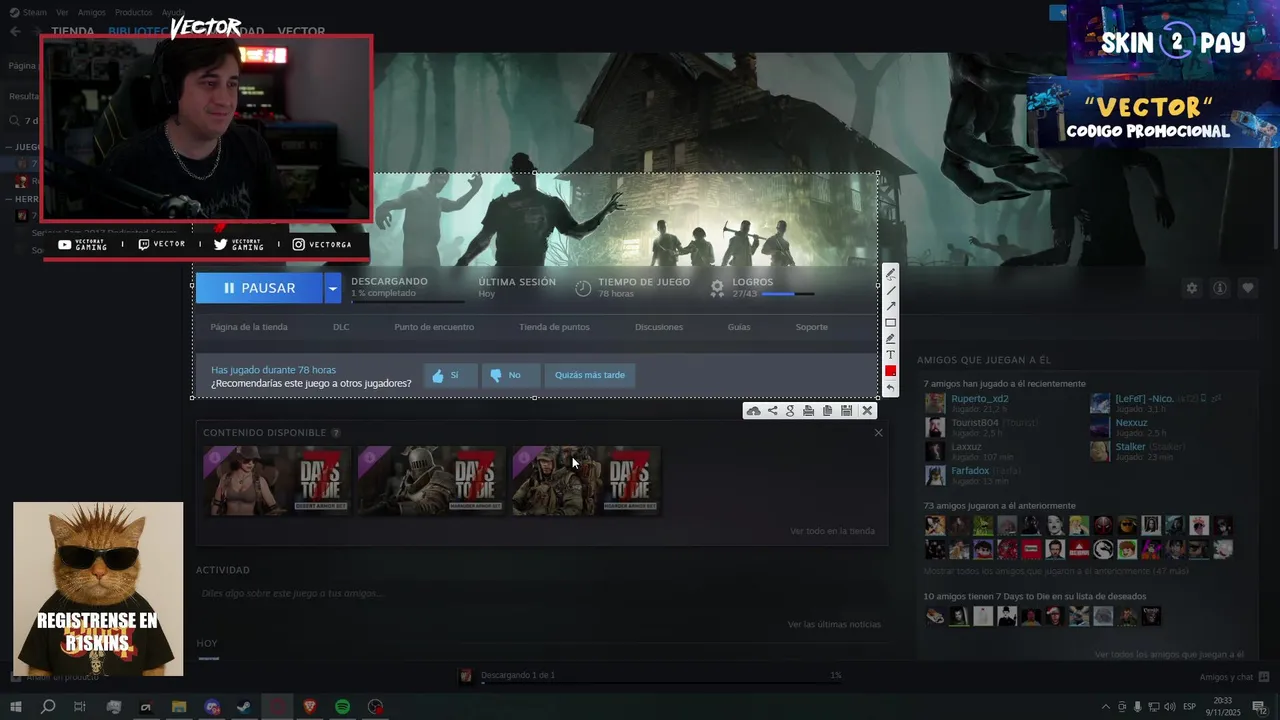This screenshot has width=1280, height=720.
Task: Open friend Ruperto_xd2 profile
Action: coord(980,399)
